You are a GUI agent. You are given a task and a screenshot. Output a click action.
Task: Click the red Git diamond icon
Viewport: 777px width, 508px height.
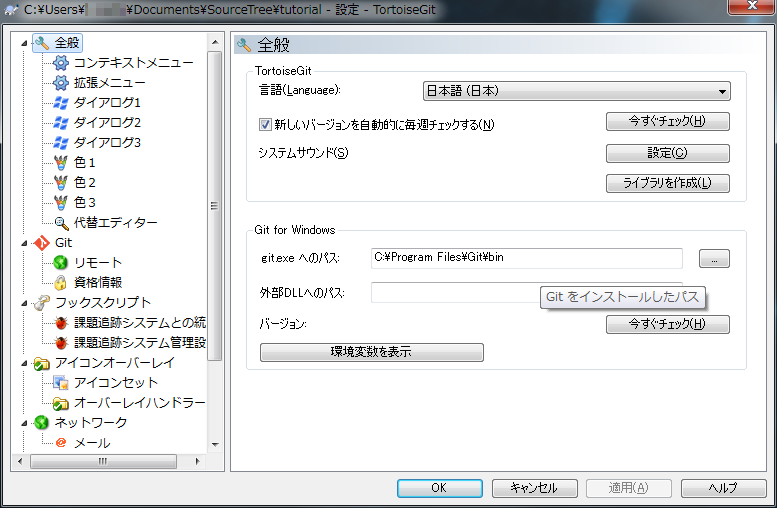click(x=42, y=243)
